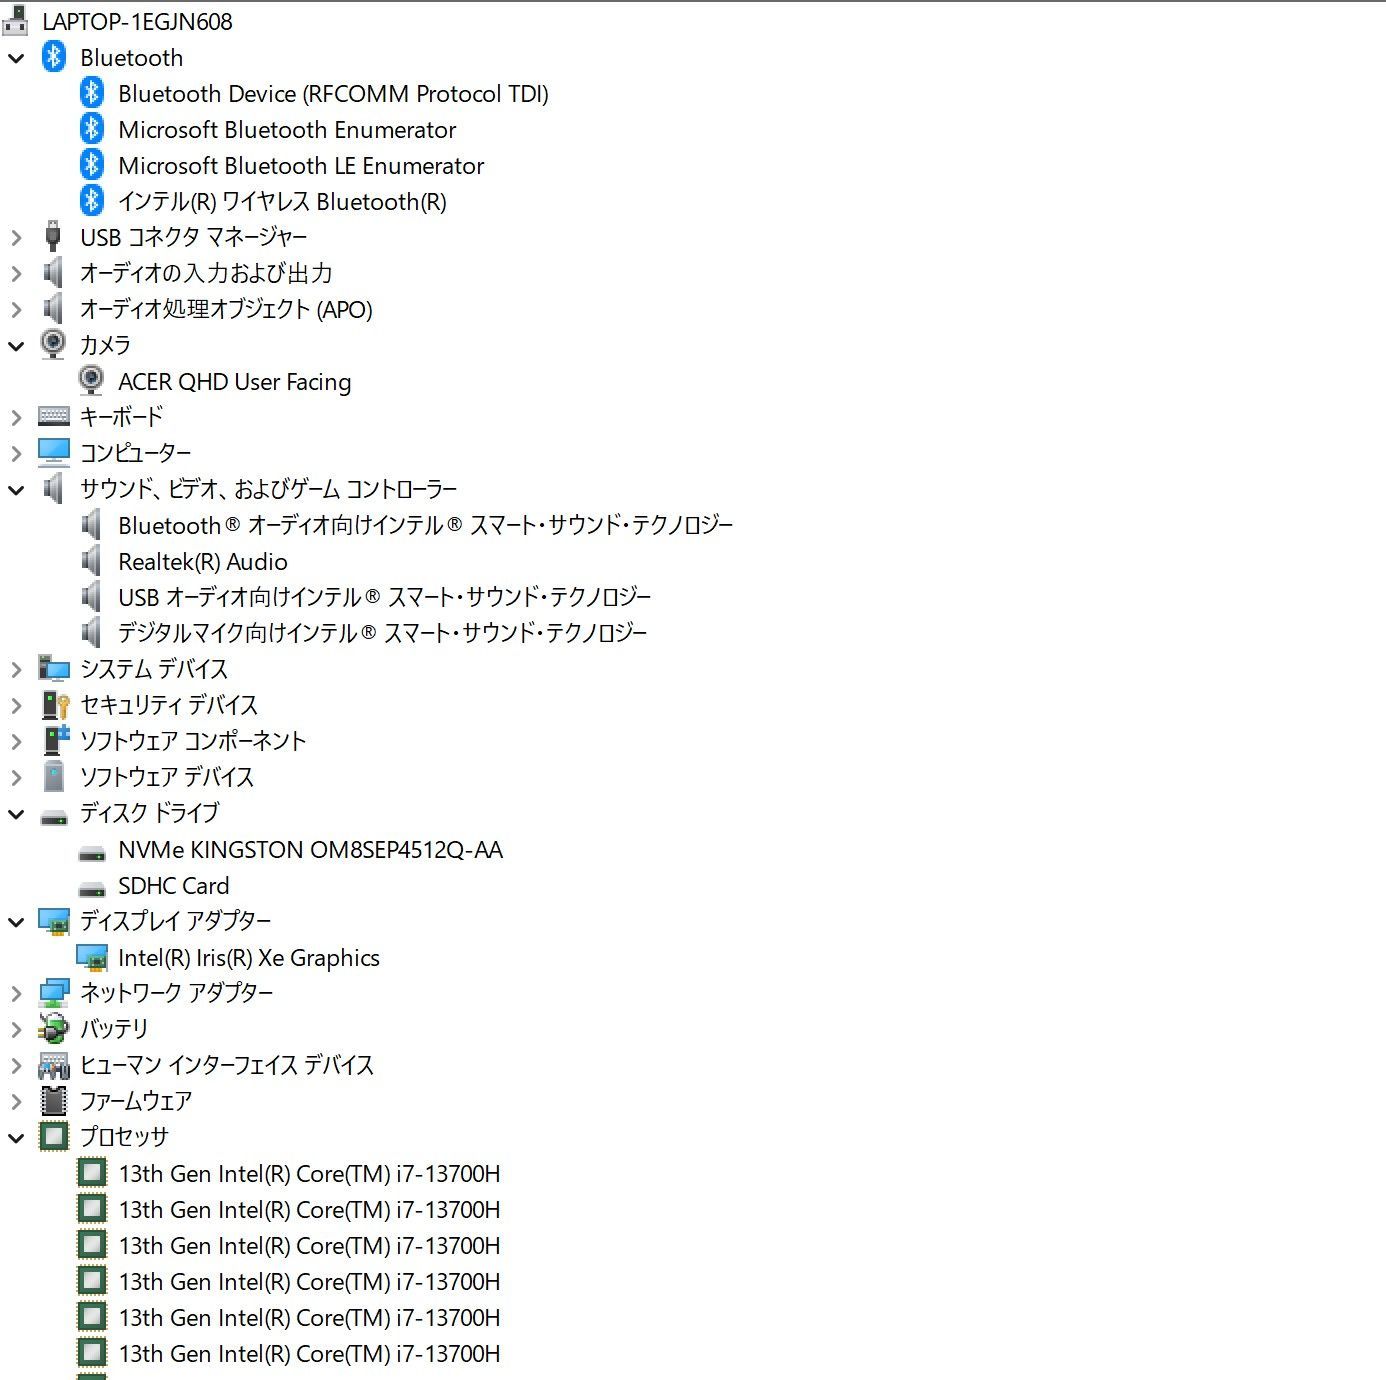1386x1380 pixels.
Task: Collapse the Bluetooth category
Action: 16,57
